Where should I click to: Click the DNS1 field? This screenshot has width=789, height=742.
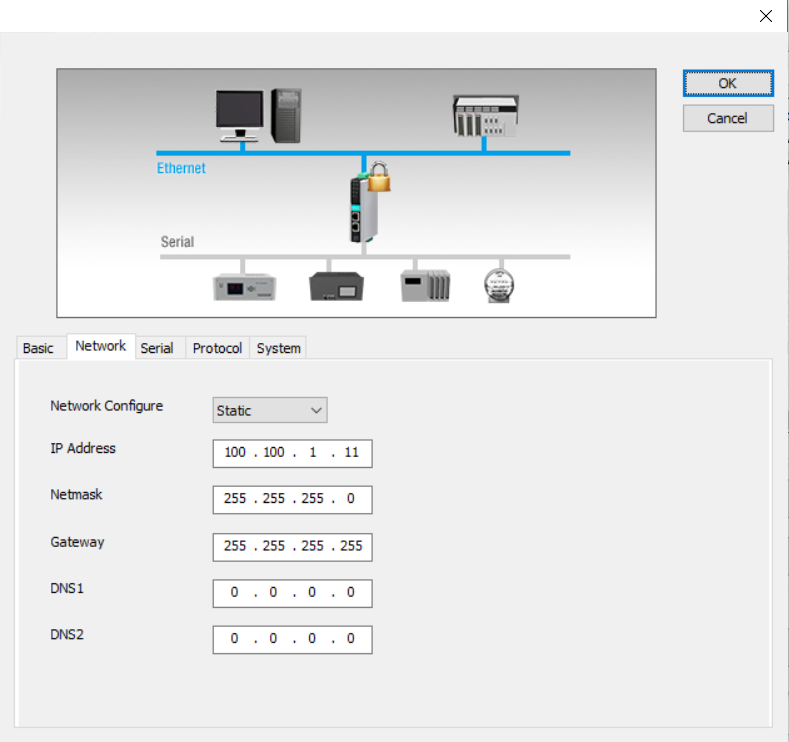(x=292, y=593)
